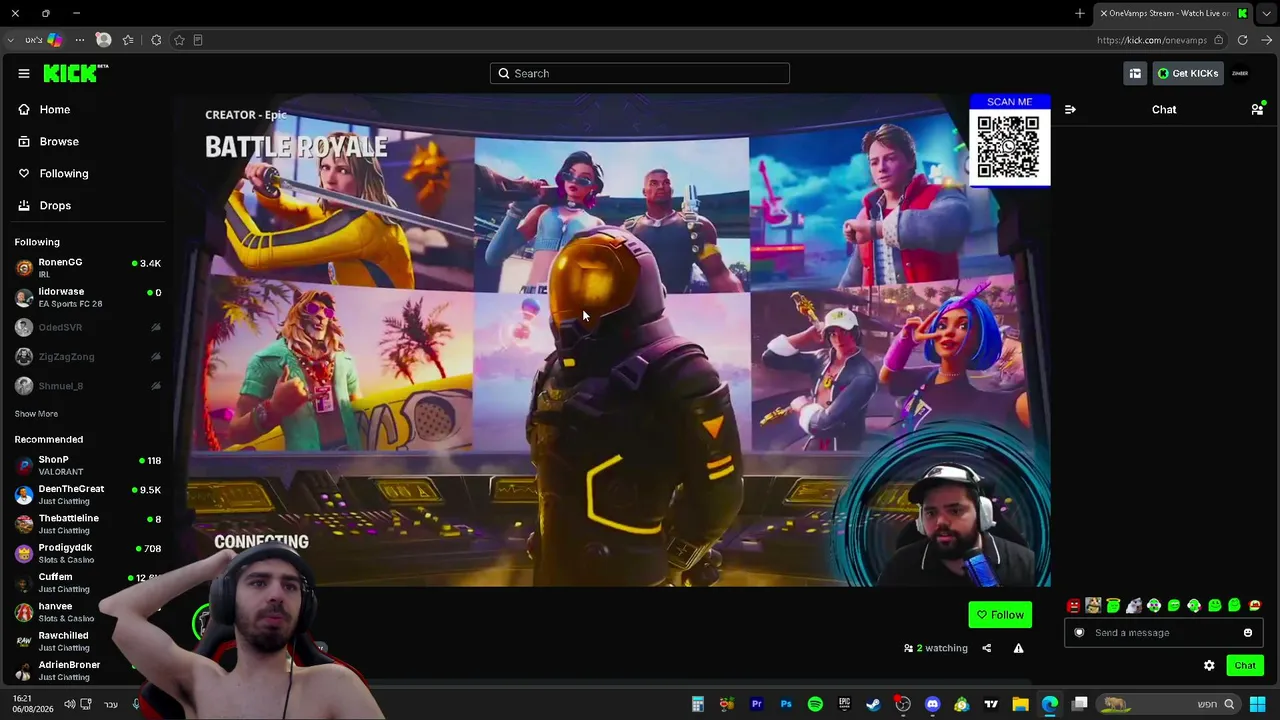The height and width of the screenshot is (720, 1280).
Task: Go to the Kick logo homepage
Action: [76, 73]
